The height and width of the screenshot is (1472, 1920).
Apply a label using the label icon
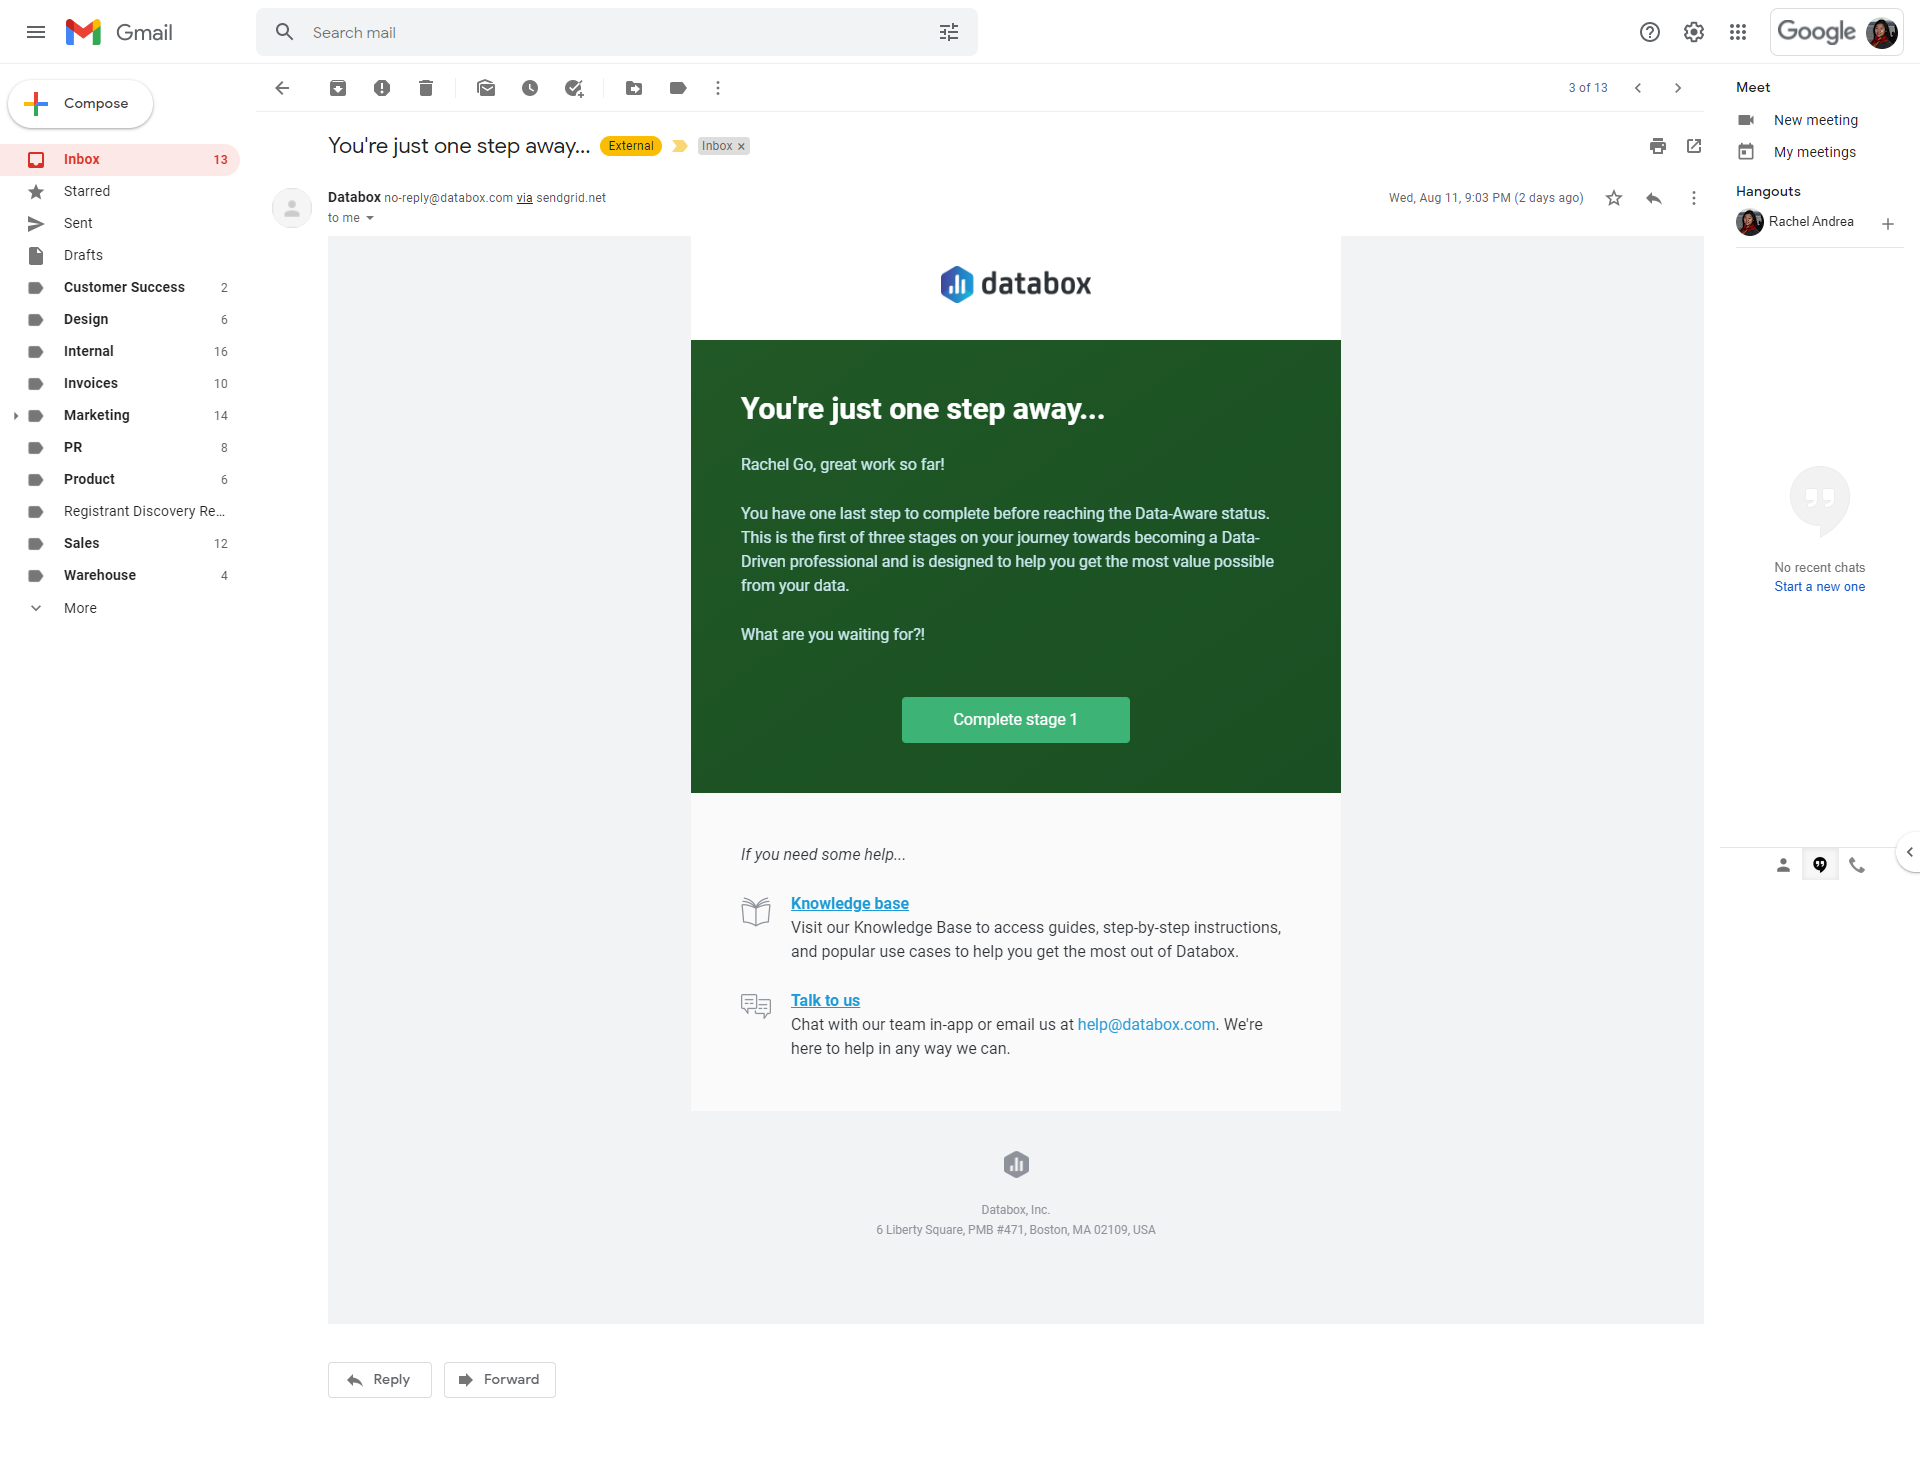pos(678,88)
